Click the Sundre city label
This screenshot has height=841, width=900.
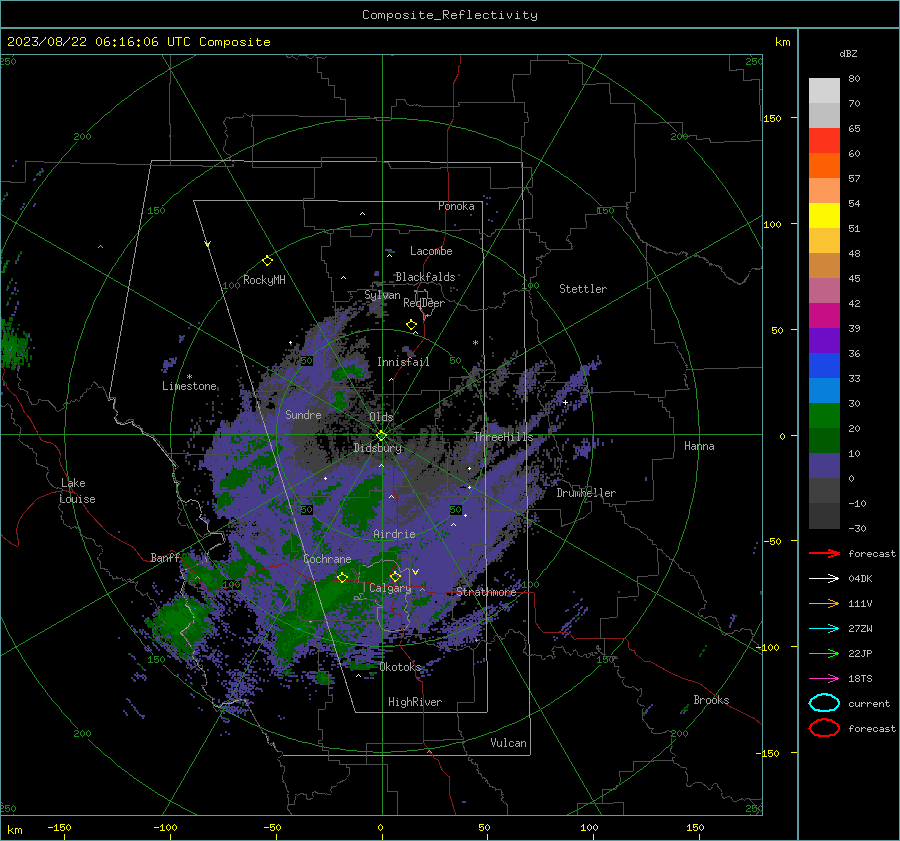[x=303, y=414]
